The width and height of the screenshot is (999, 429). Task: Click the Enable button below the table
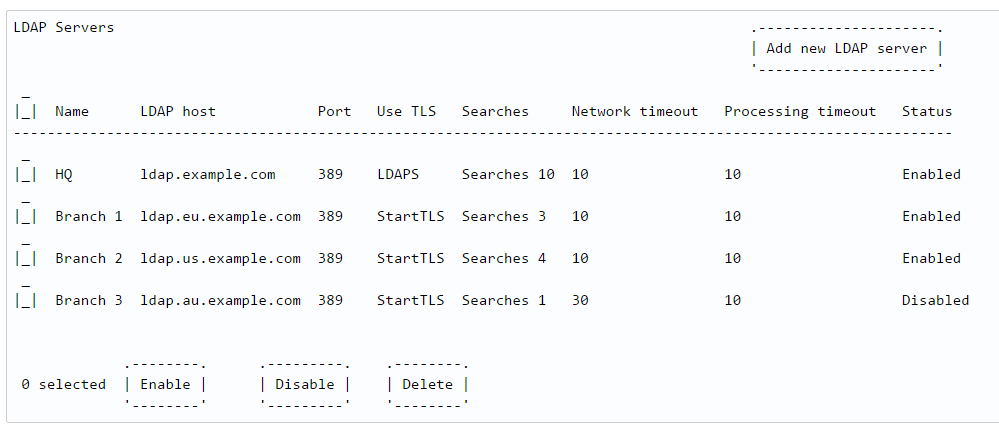click(x=166, y=384)
